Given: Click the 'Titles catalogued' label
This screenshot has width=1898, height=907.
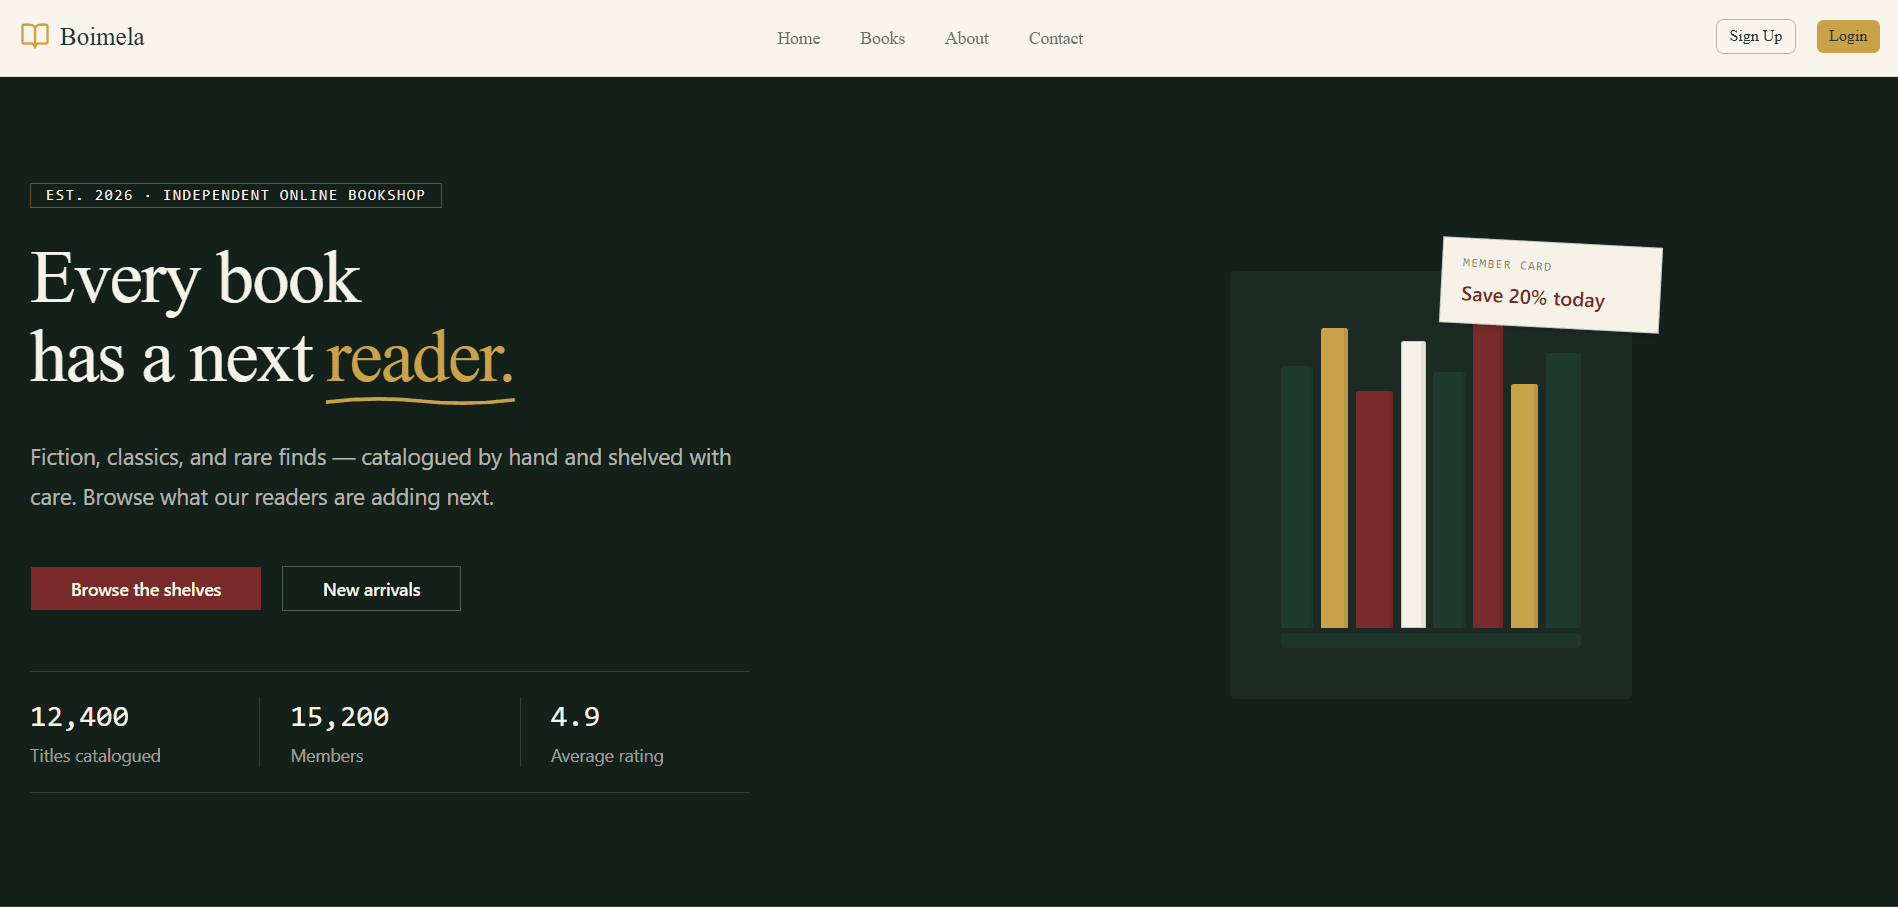Looking at the screenshot, I should coord(95,756).
